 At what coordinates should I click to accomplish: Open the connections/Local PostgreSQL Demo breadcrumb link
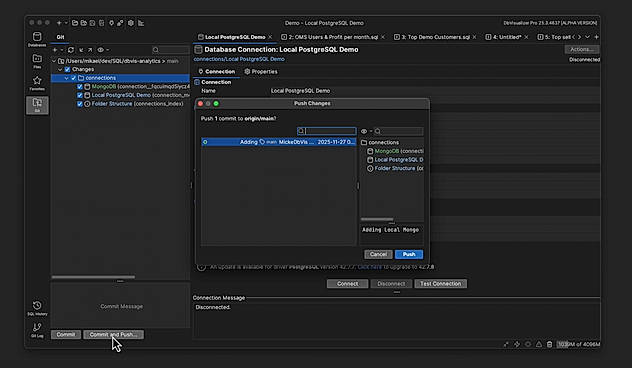click(x=239, y=59)
